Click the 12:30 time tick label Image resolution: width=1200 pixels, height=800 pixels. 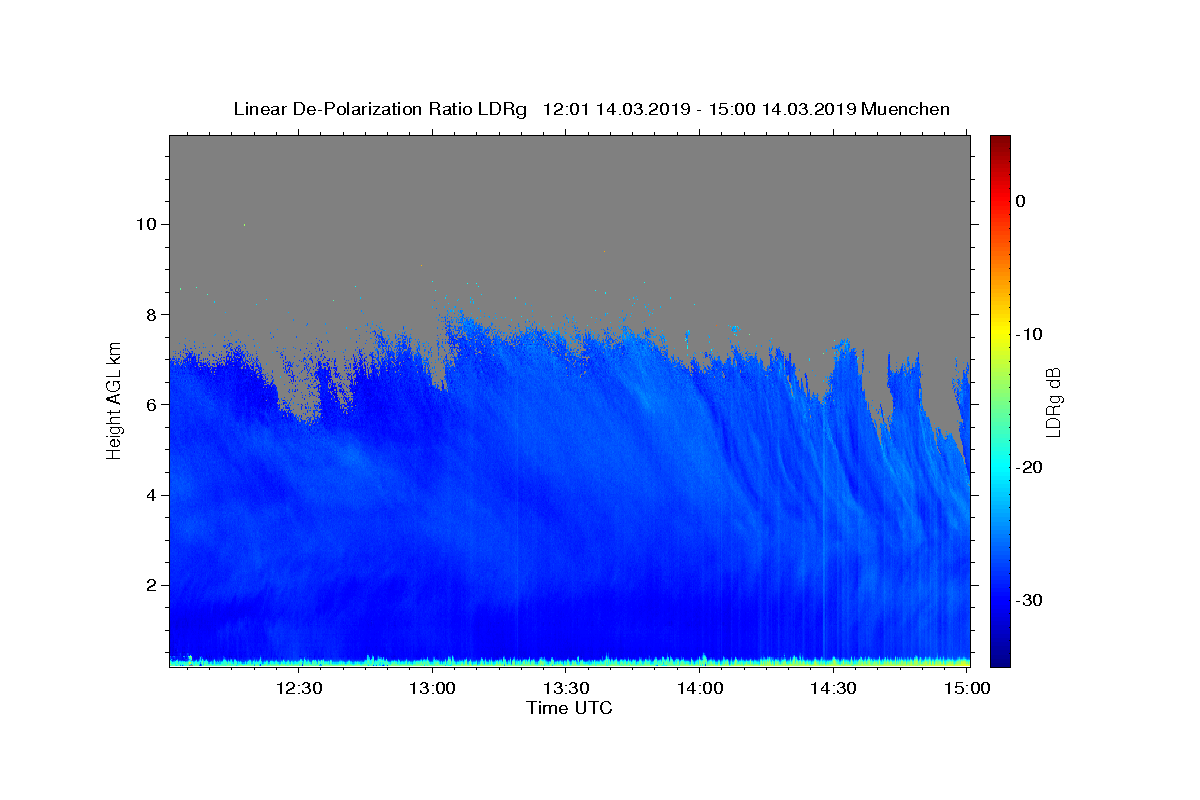pyautogui.click(x=299, y=688)
